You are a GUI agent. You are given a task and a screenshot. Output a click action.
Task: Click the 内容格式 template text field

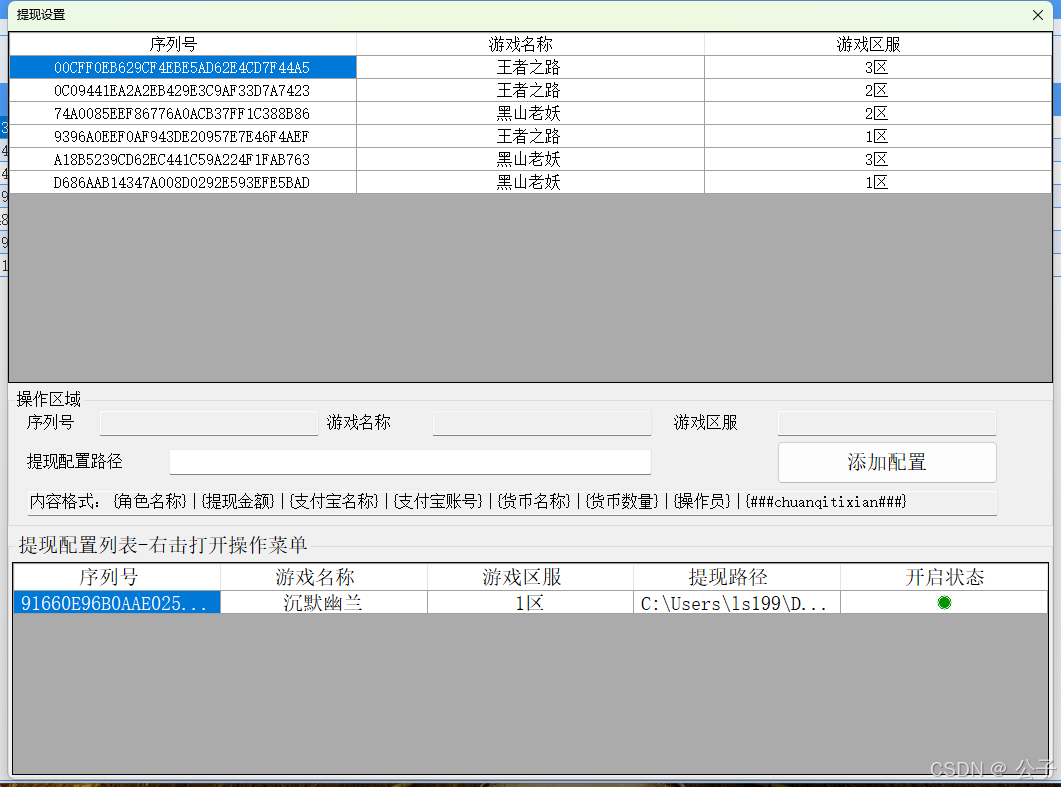coord(512,502)
